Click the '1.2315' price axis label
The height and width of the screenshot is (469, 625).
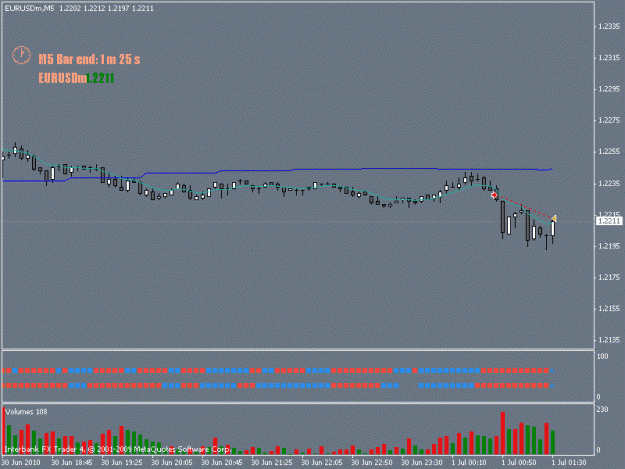click(x=609, y=58)
